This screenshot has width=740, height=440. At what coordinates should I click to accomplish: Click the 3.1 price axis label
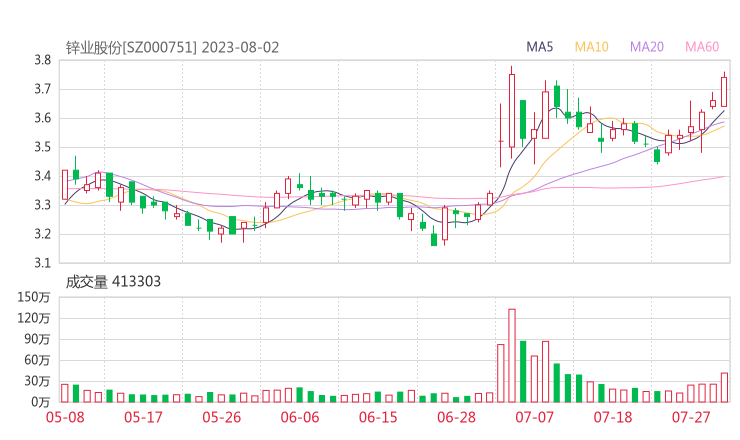point(42,263)
